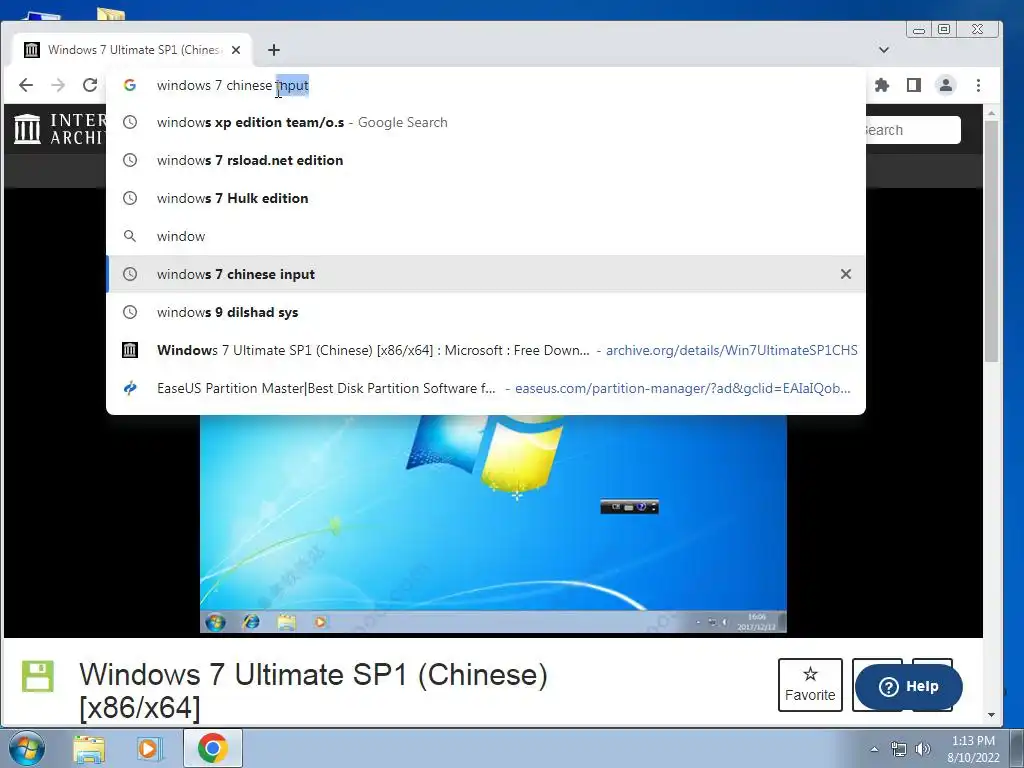Pick the 'window' search suggestion
The width and height of the screenshot is (1024, 768).
click(486, 236)
